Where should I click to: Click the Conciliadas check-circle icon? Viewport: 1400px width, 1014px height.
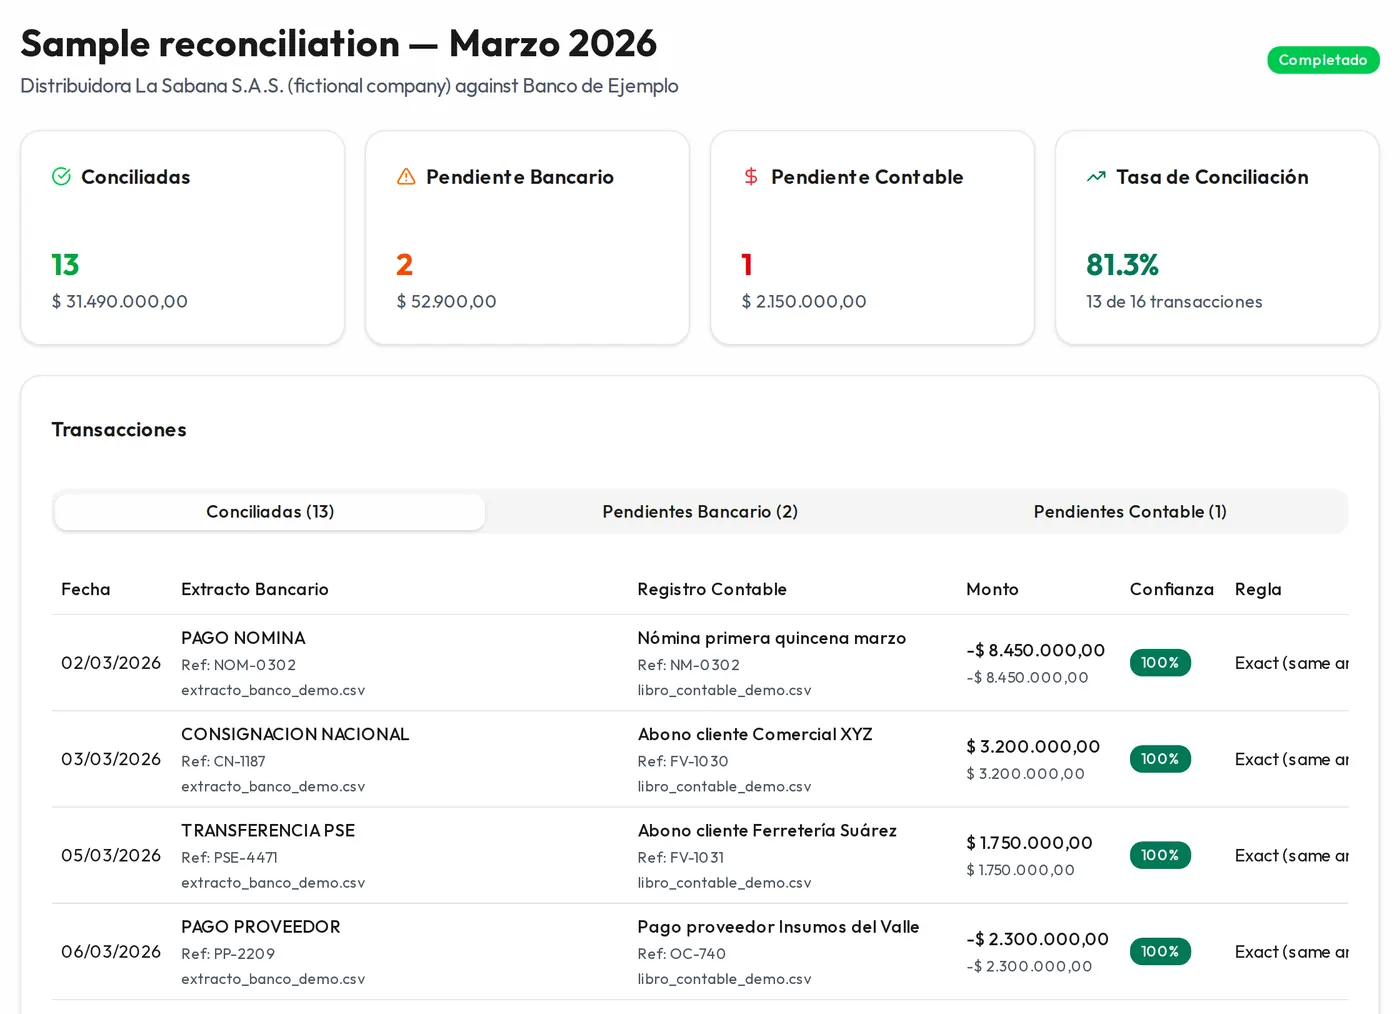[61, 177]
